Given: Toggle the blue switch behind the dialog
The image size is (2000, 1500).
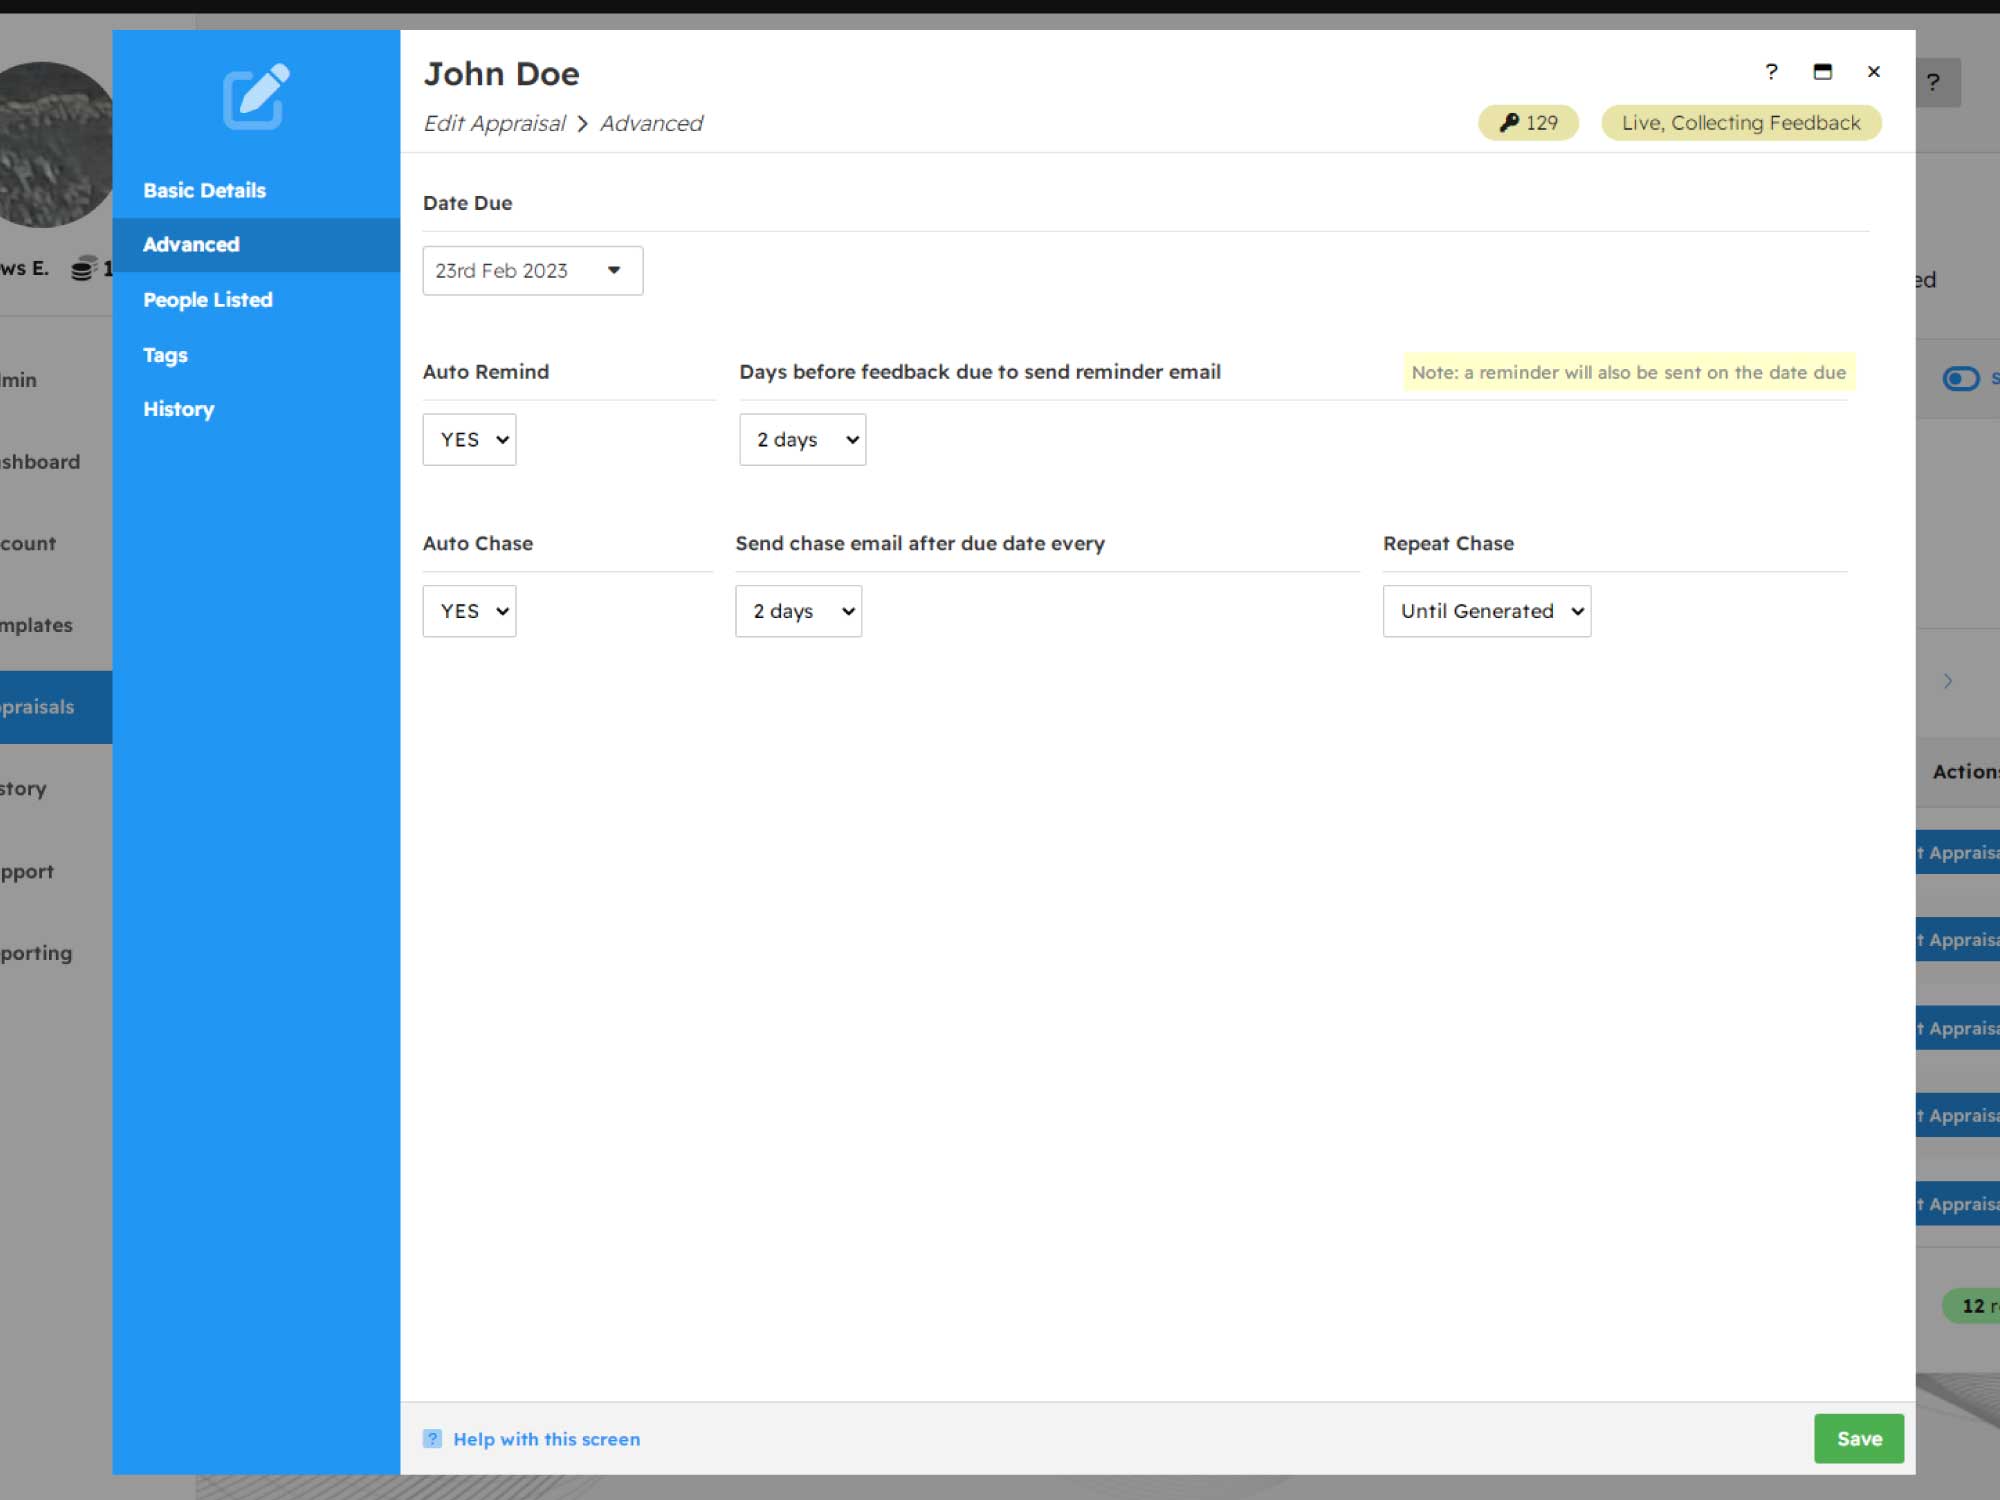Looking at the screenshot, I should pos(1960,379).
